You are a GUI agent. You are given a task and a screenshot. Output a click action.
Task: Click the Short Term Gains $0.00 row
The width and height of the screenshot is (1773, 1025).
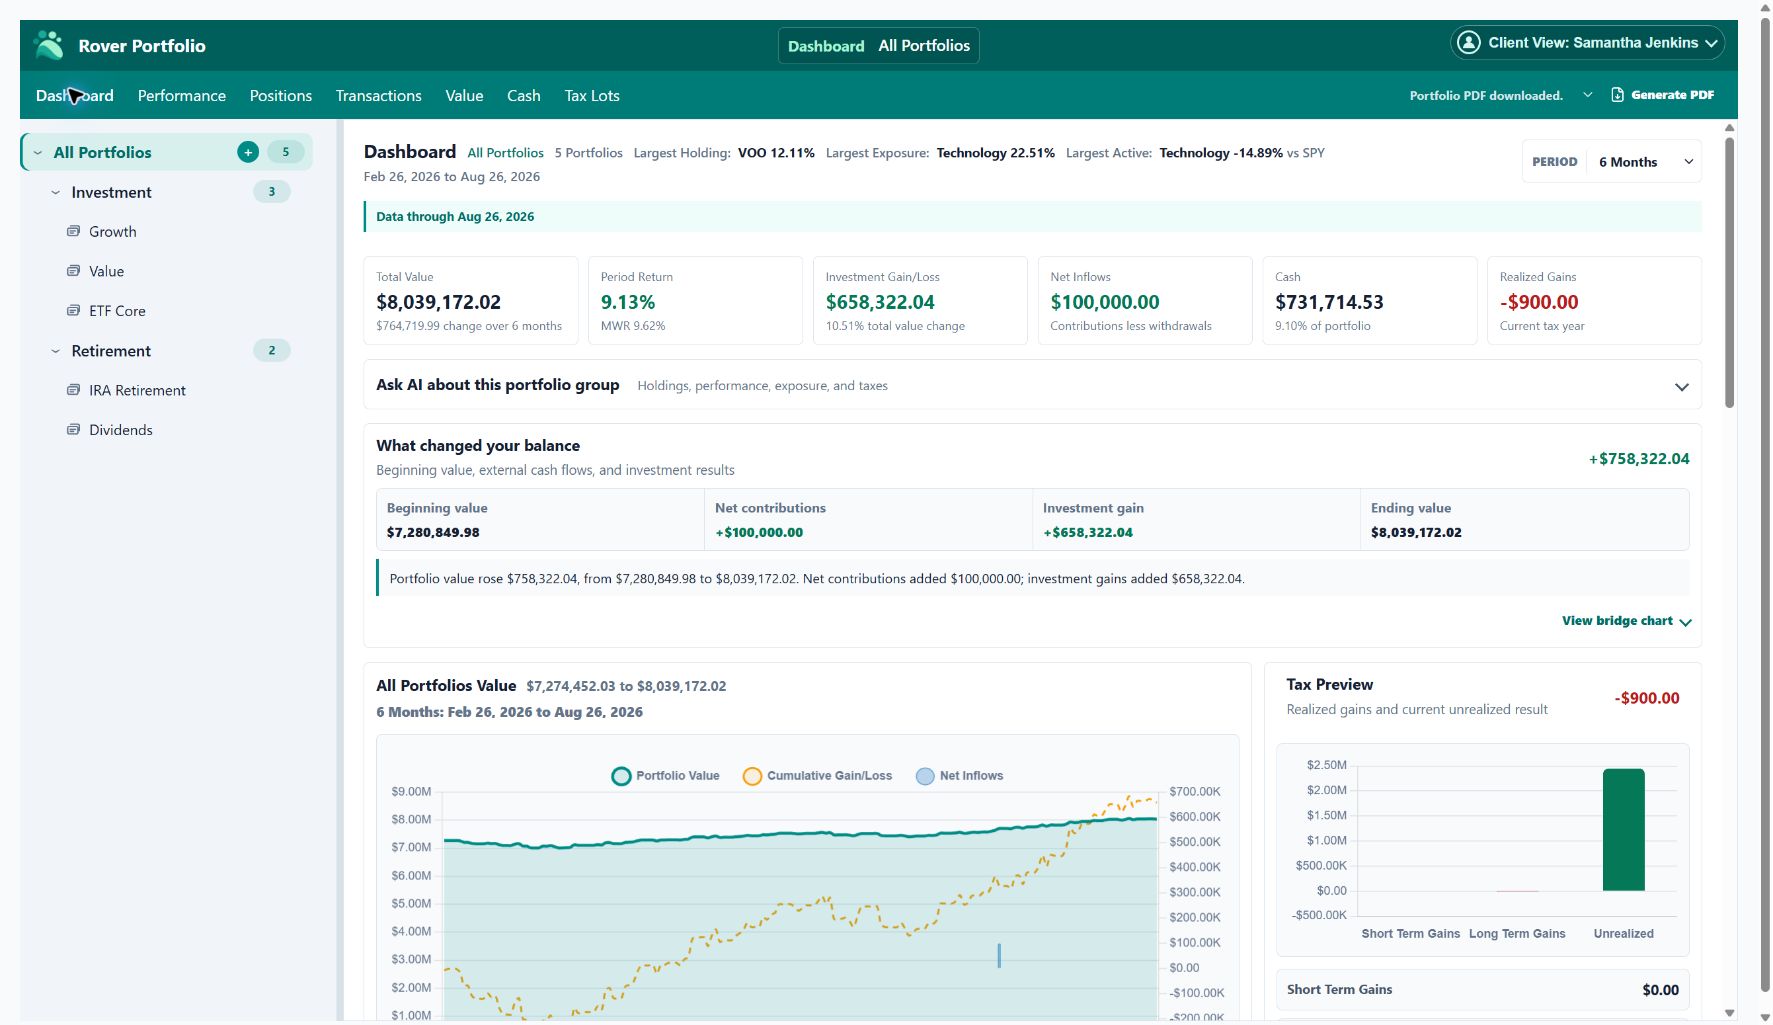pyautogui.click(x=1482, y=990)
